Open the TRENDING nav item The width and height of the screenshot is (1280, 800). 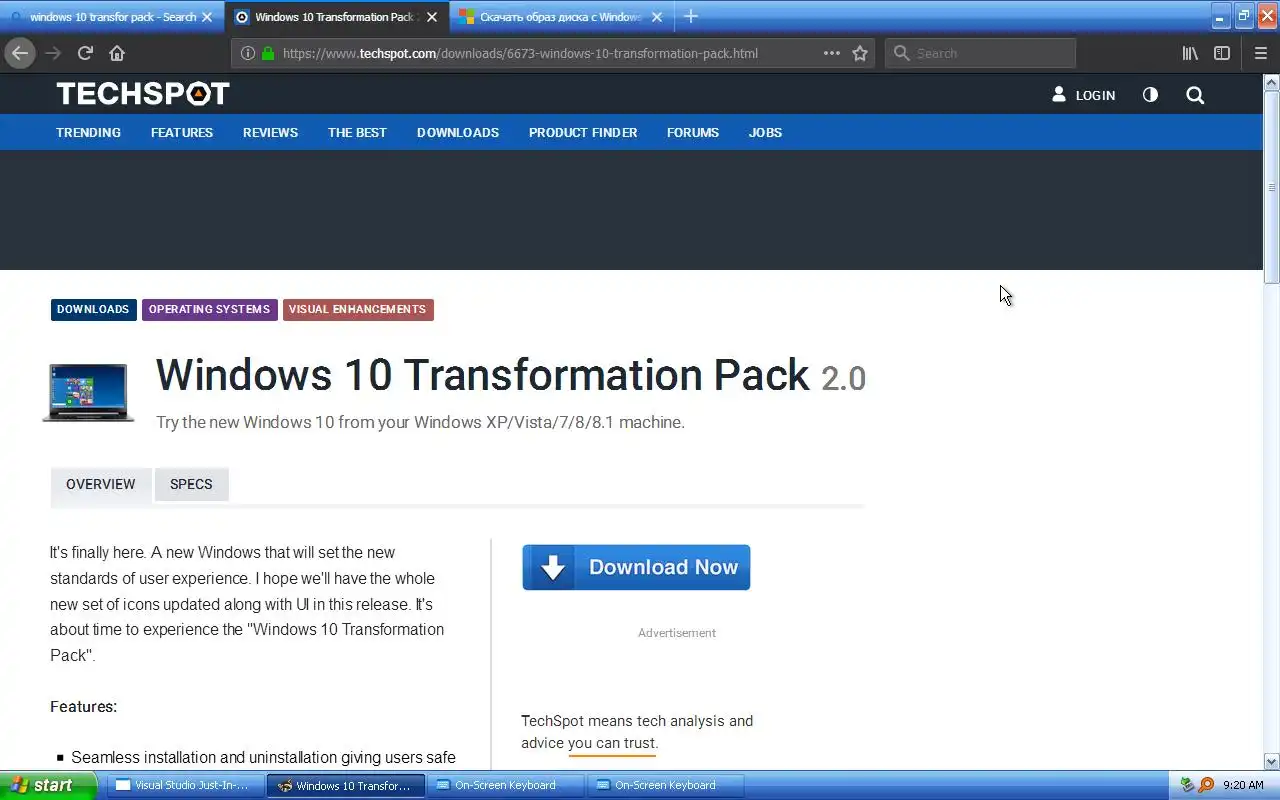pos(88,132)
